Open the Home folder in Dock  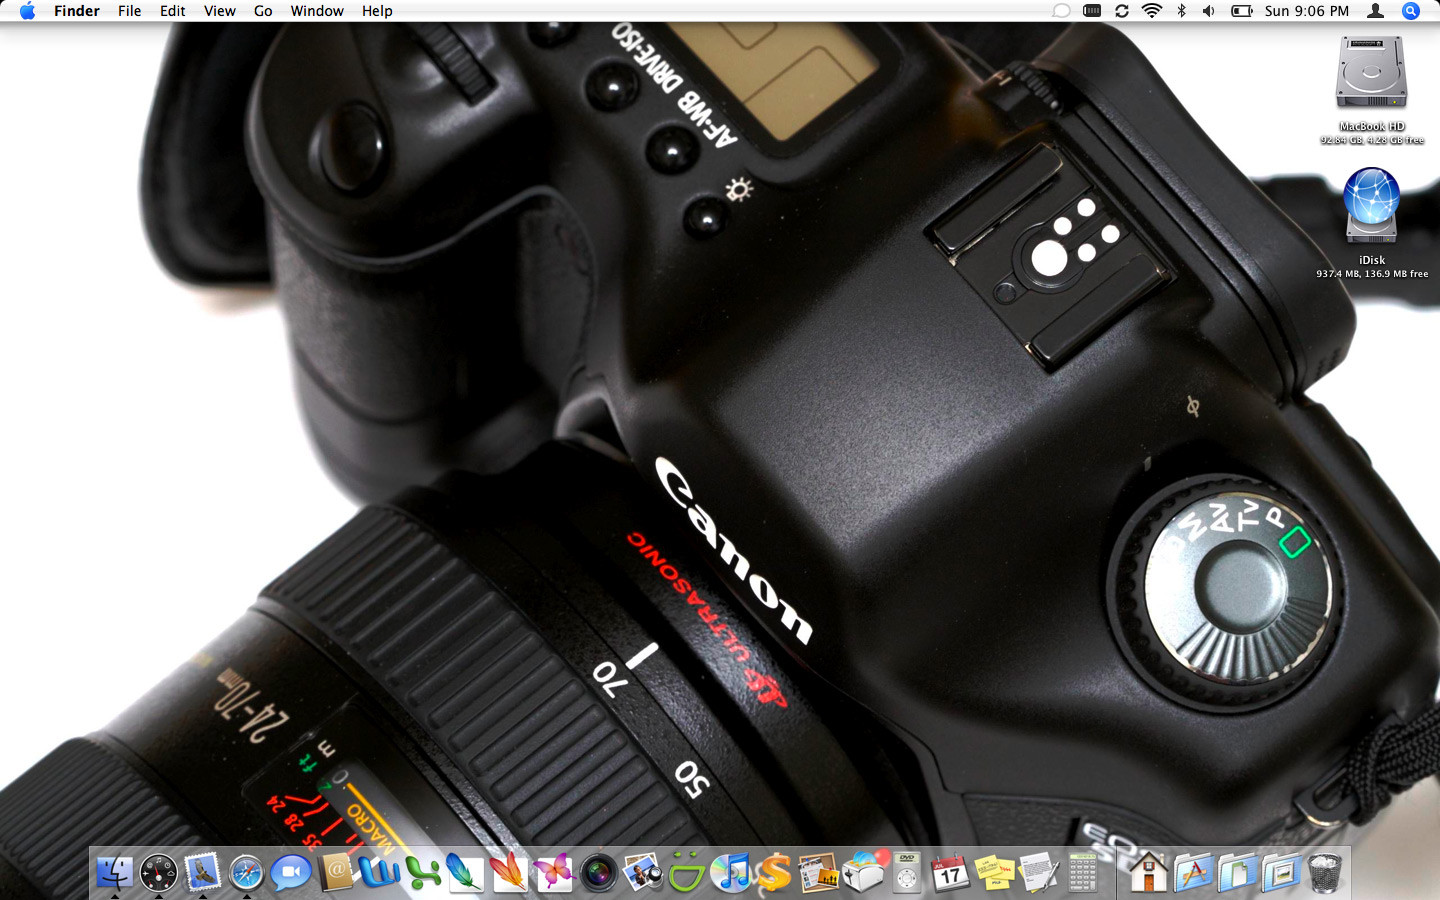point(1148,873)
